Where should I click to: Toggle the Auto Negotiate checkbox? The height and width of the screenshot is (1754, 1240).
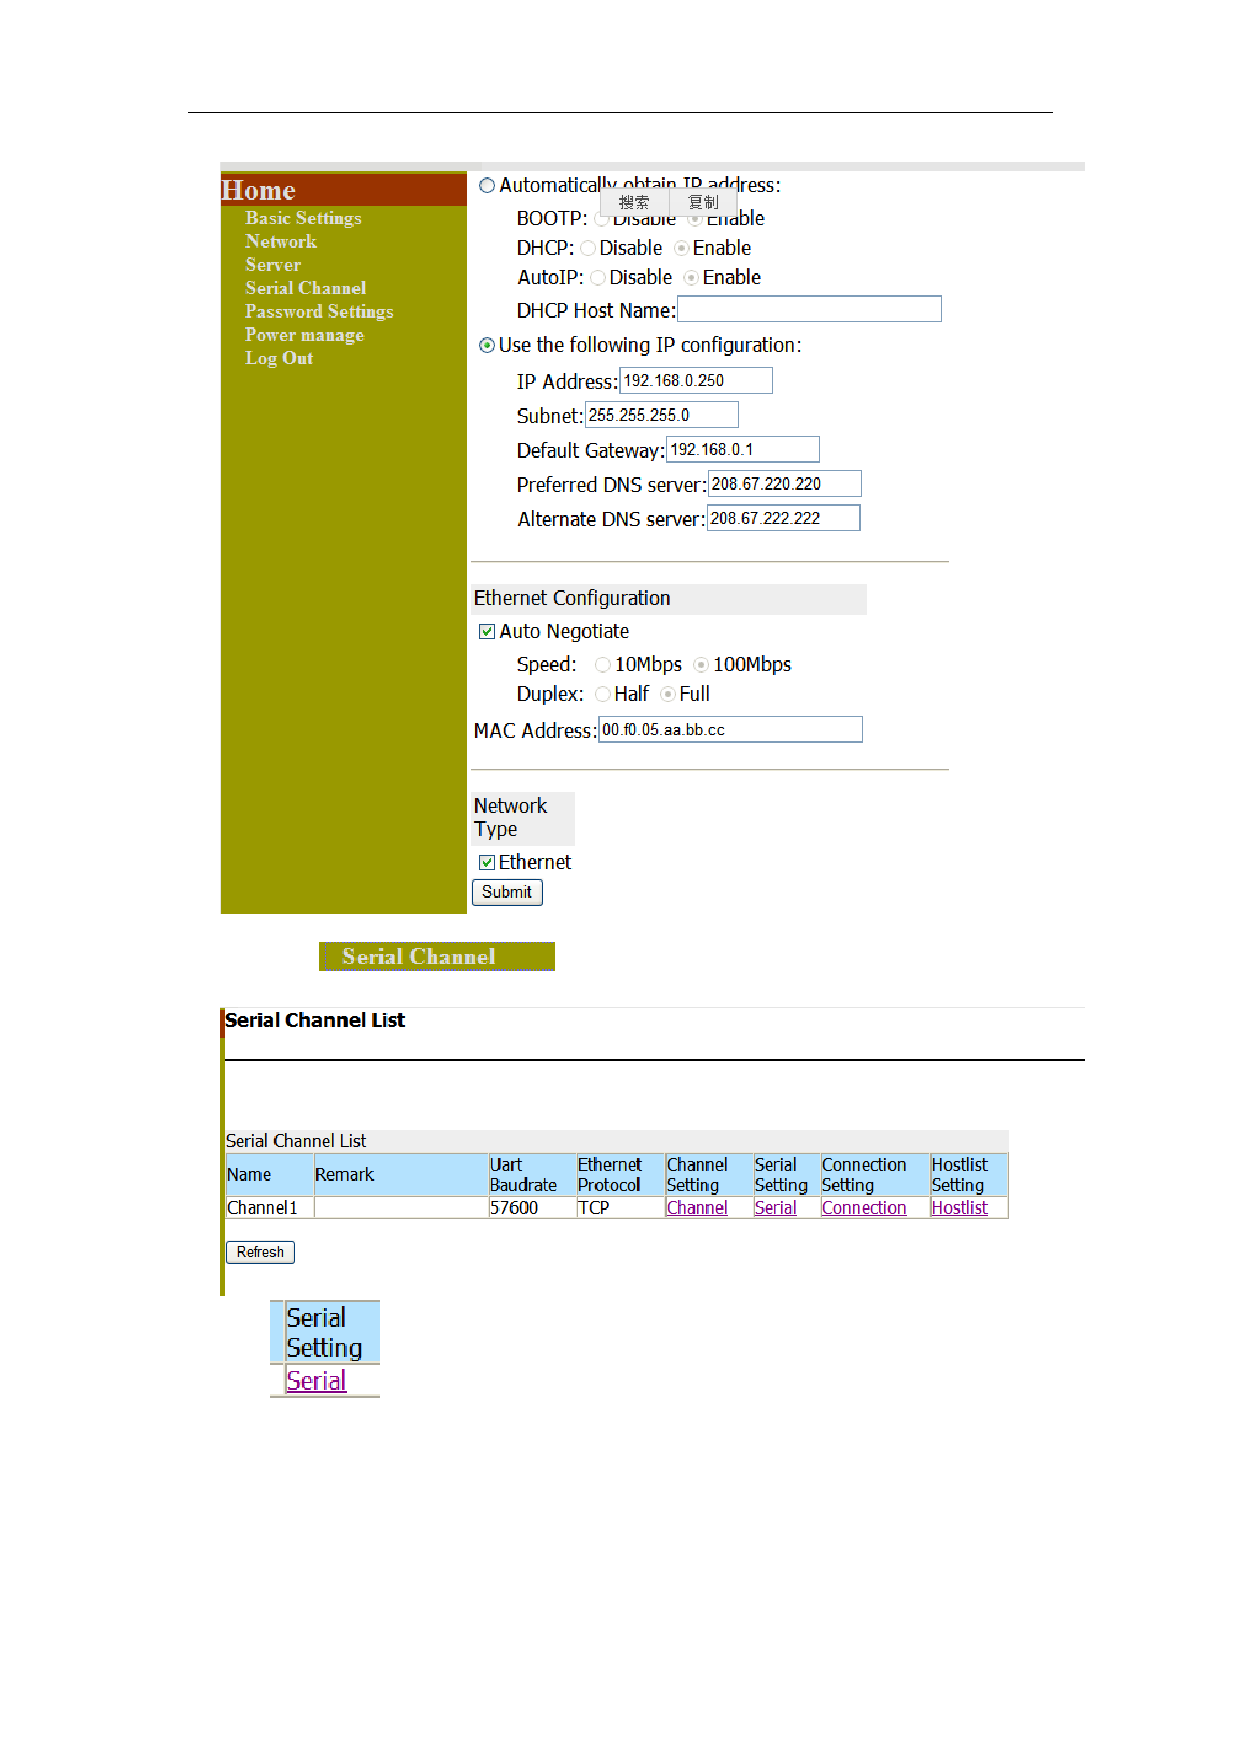click(x=487, y=632)
